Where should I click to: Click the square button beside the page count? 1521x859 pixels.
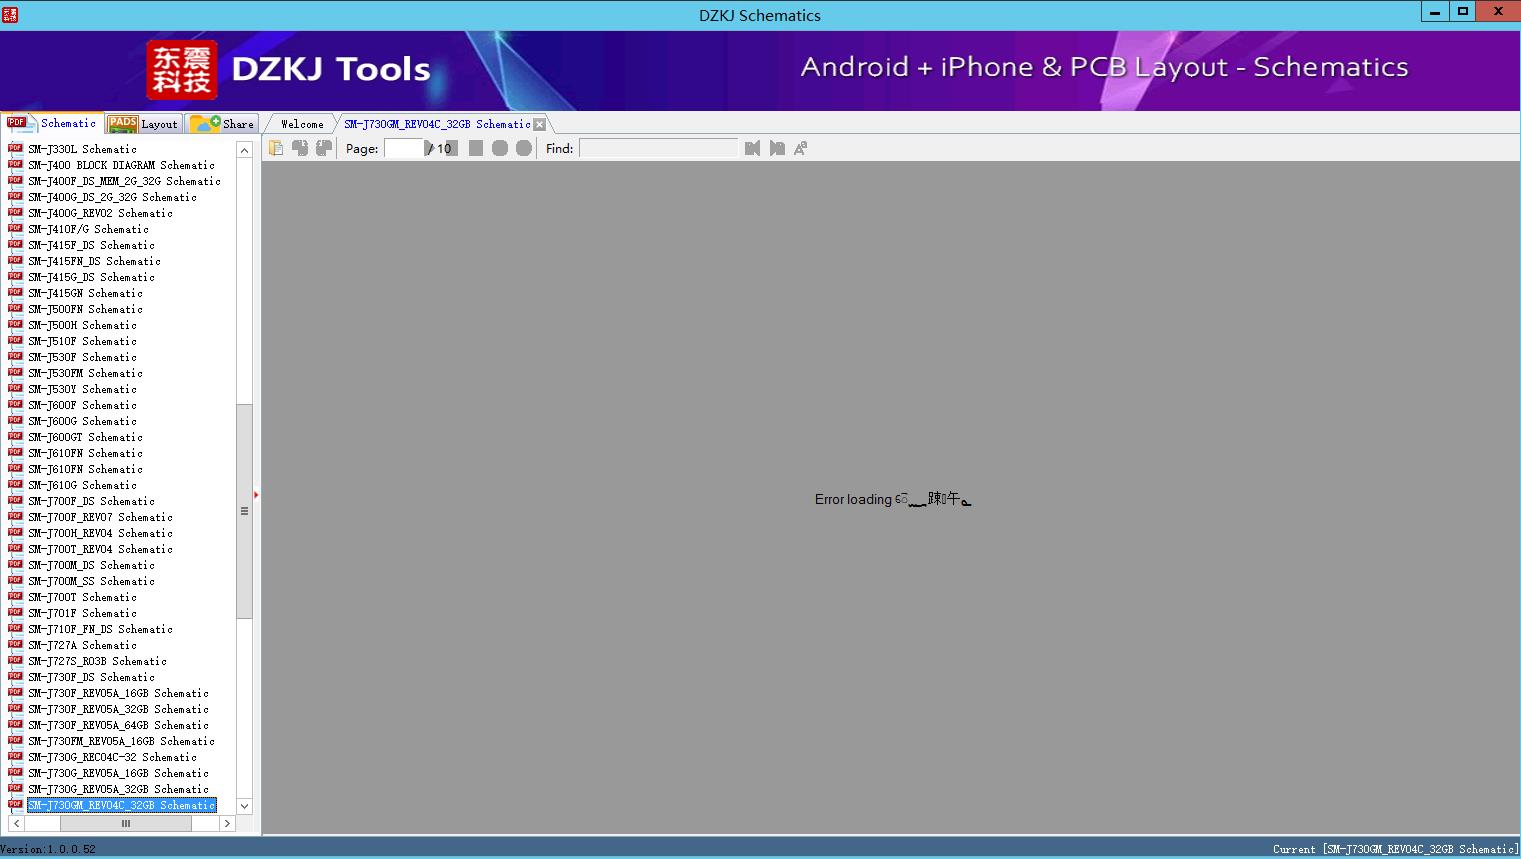476,148
